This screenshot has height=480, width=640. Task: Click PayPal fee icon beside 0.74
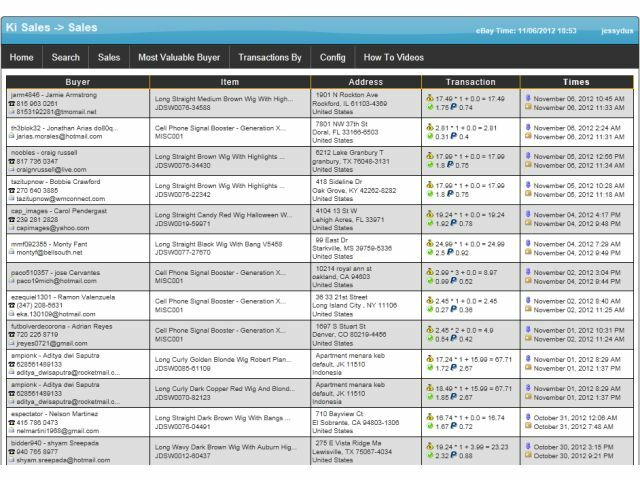pyautogui.click(x=453, y=107)
